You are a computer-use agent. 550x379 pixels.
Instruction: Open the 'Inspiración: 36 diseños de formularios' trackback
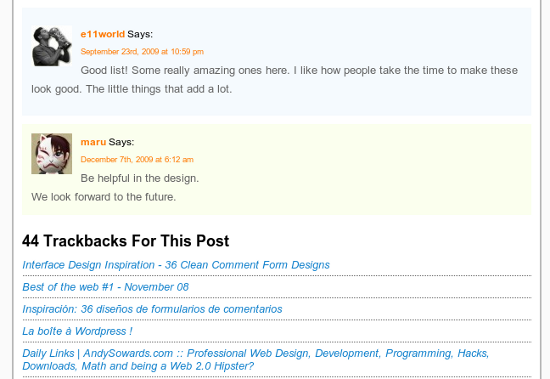[152, 309]
